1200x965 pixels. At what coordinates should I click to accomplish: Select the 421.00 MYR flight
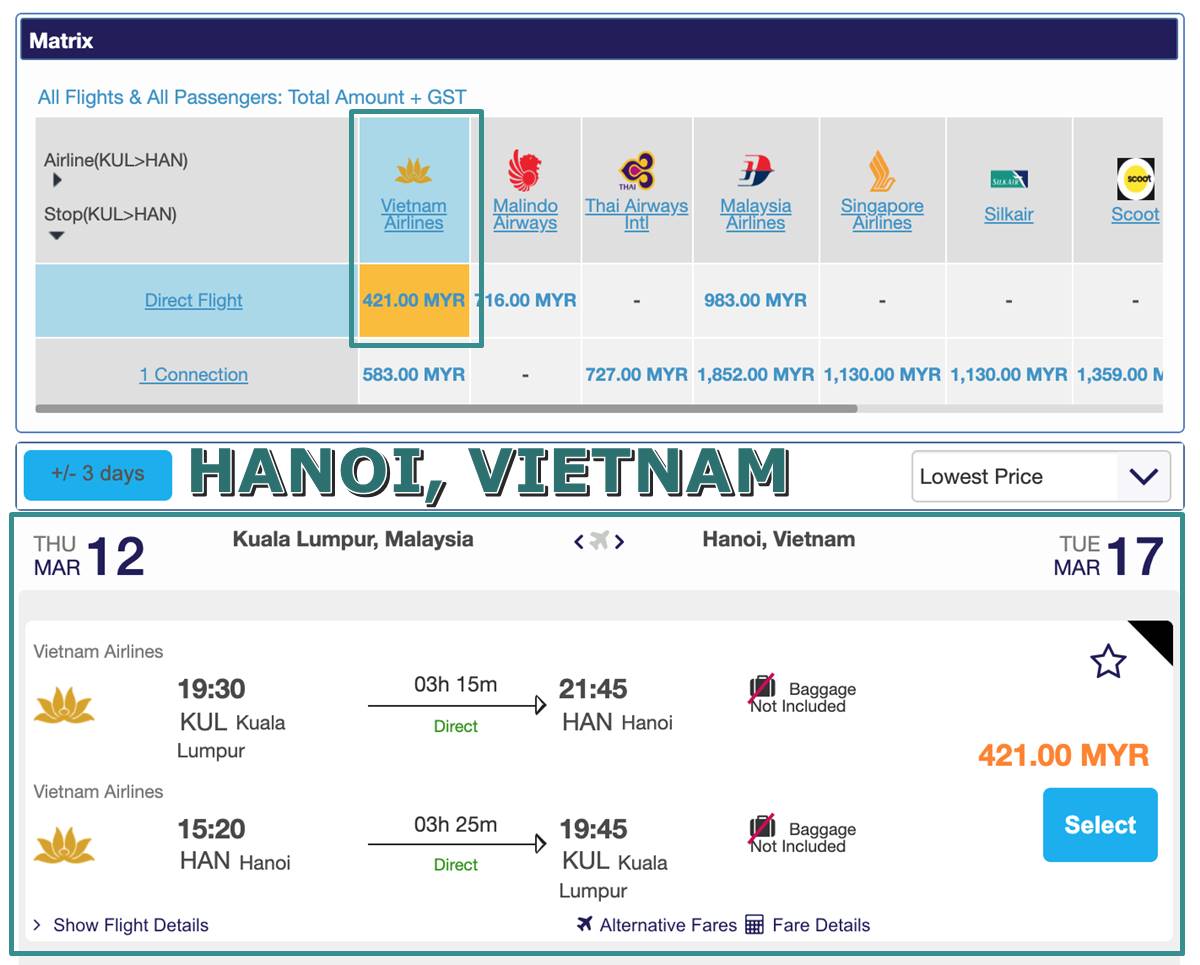click(x=1100, y=825)
